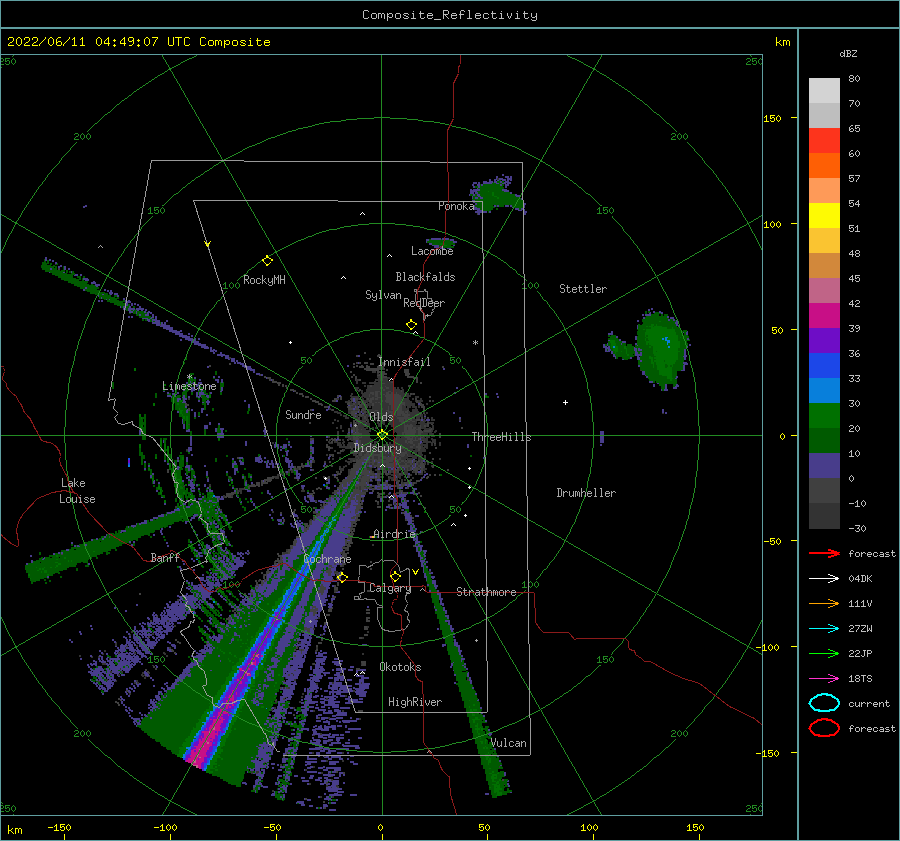Click white asterisk marker above Limestone
Screen dimensions: 900x841
[189, 377]
